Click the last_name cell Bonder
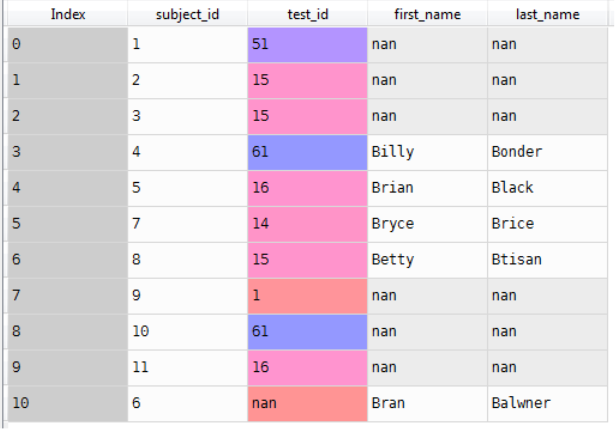 549,152
